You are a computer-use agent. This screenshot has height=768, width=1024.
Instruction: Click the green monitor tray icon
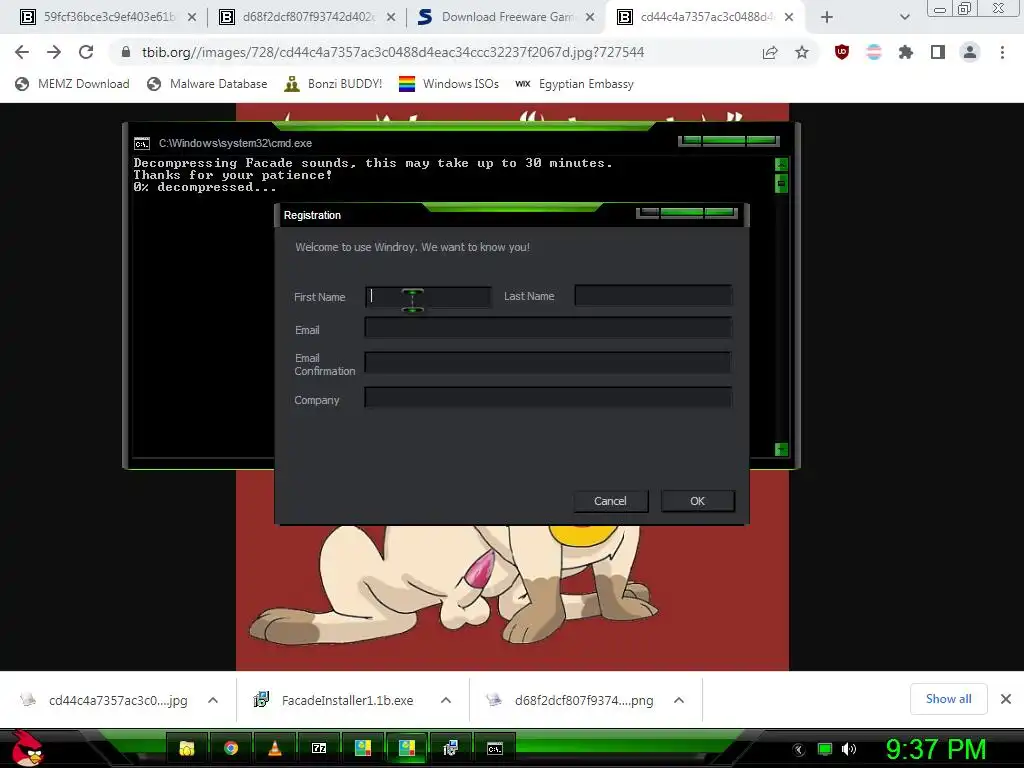[x=825, y=749]
